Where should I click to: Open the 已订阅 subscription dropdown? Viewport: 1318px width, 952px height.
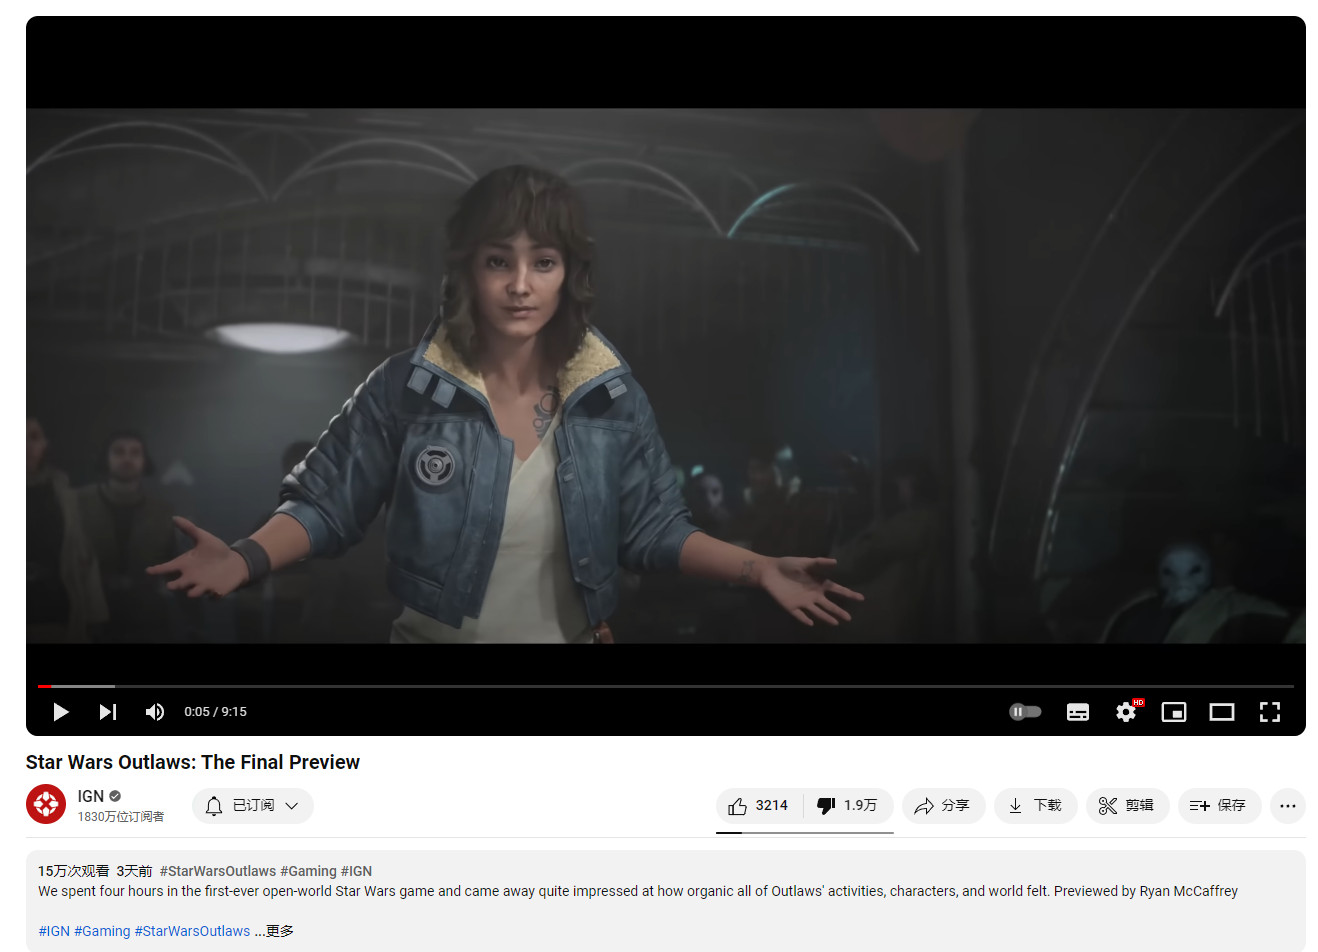tap(253, 806)
